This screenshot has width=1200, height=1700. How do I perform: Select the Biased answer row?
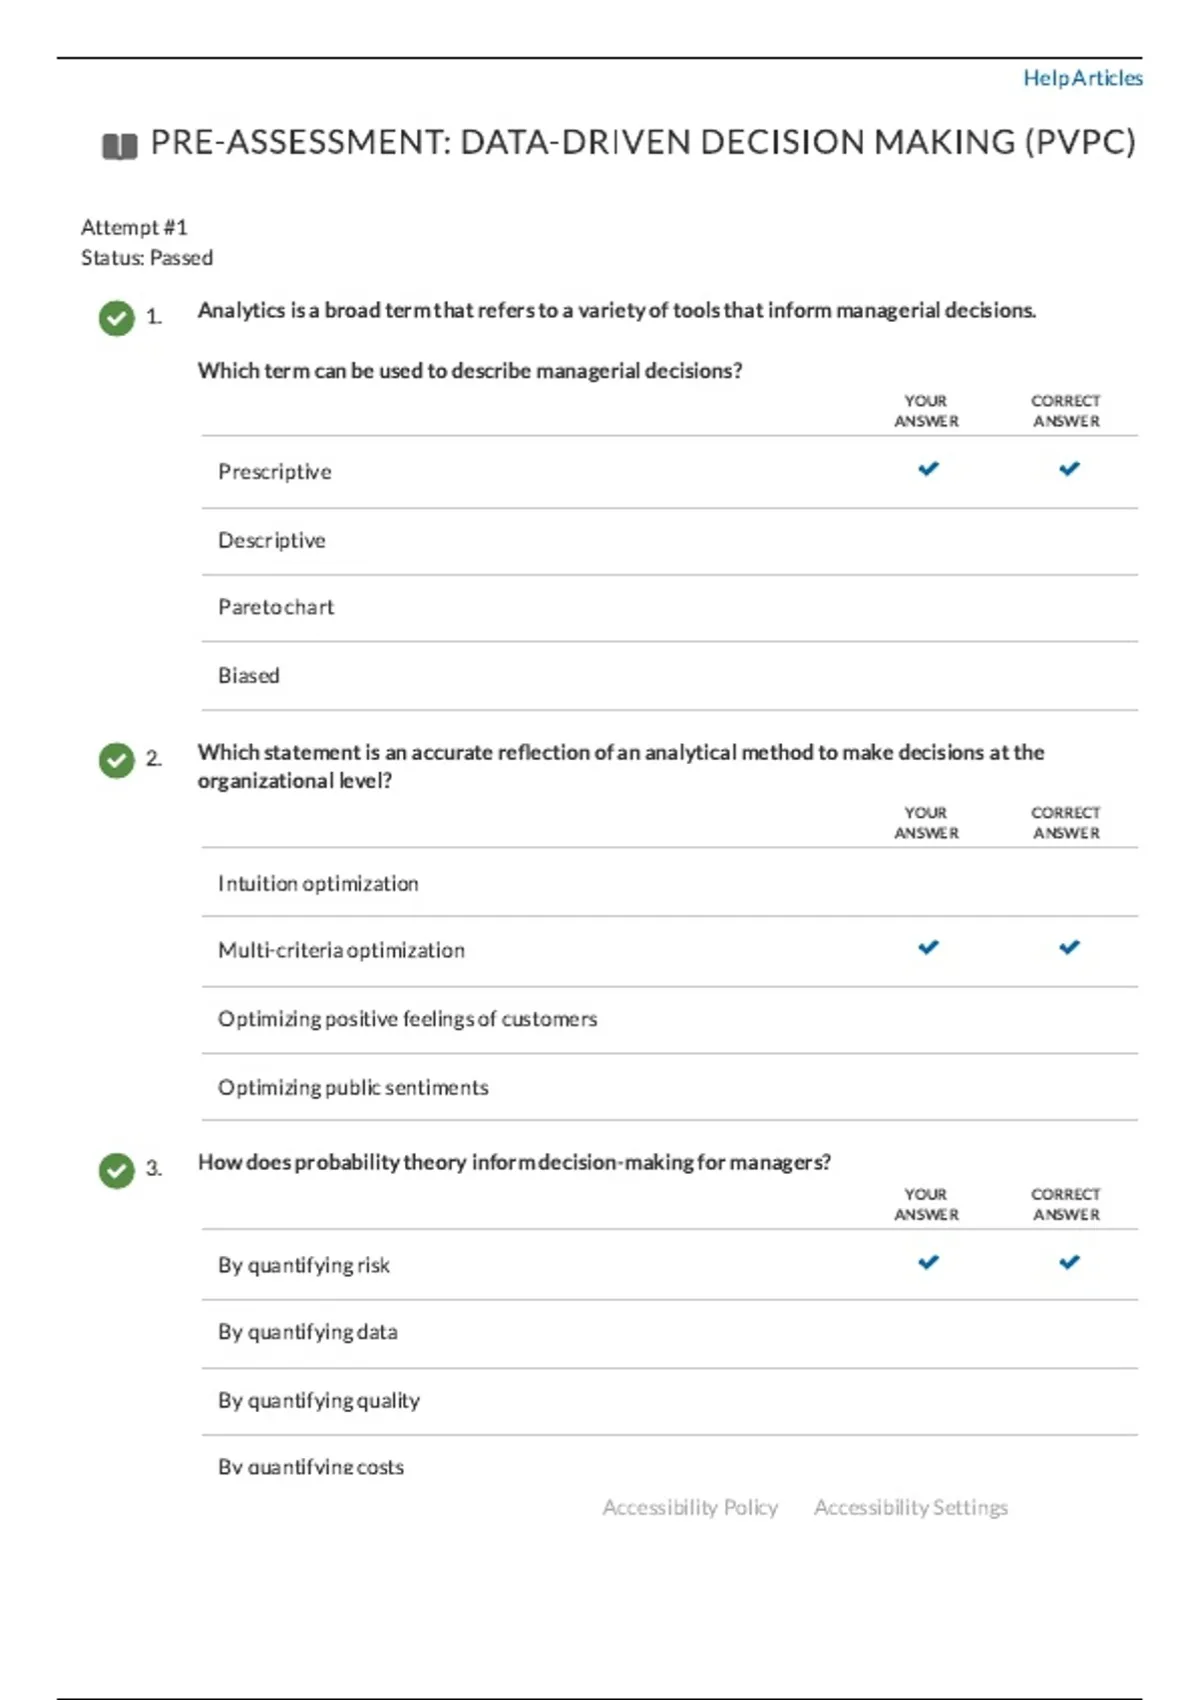(x=249, y=675)
